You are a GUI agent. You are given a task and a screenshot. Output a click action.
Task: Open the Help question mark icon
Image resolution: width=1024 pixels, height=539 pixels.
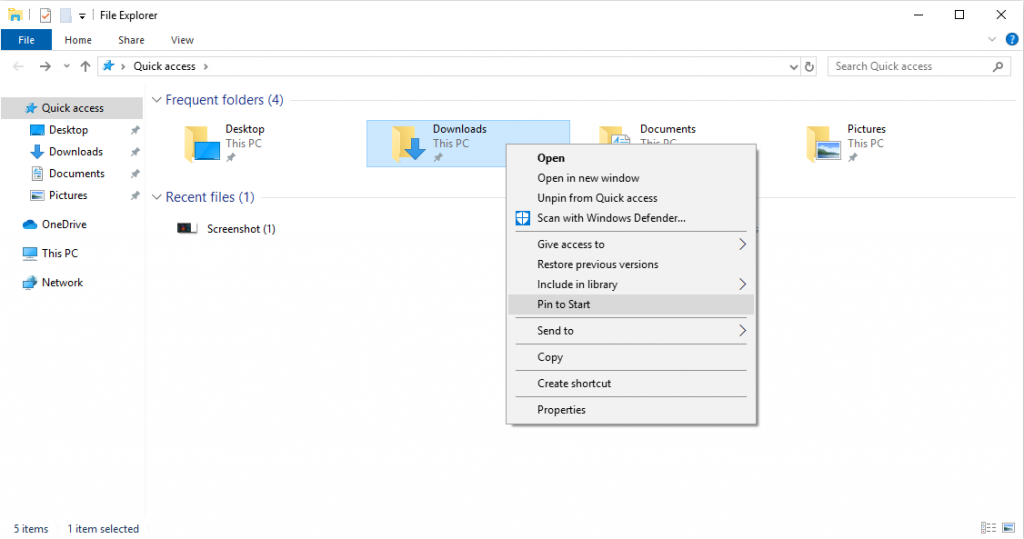click(x=1012, y=40)
